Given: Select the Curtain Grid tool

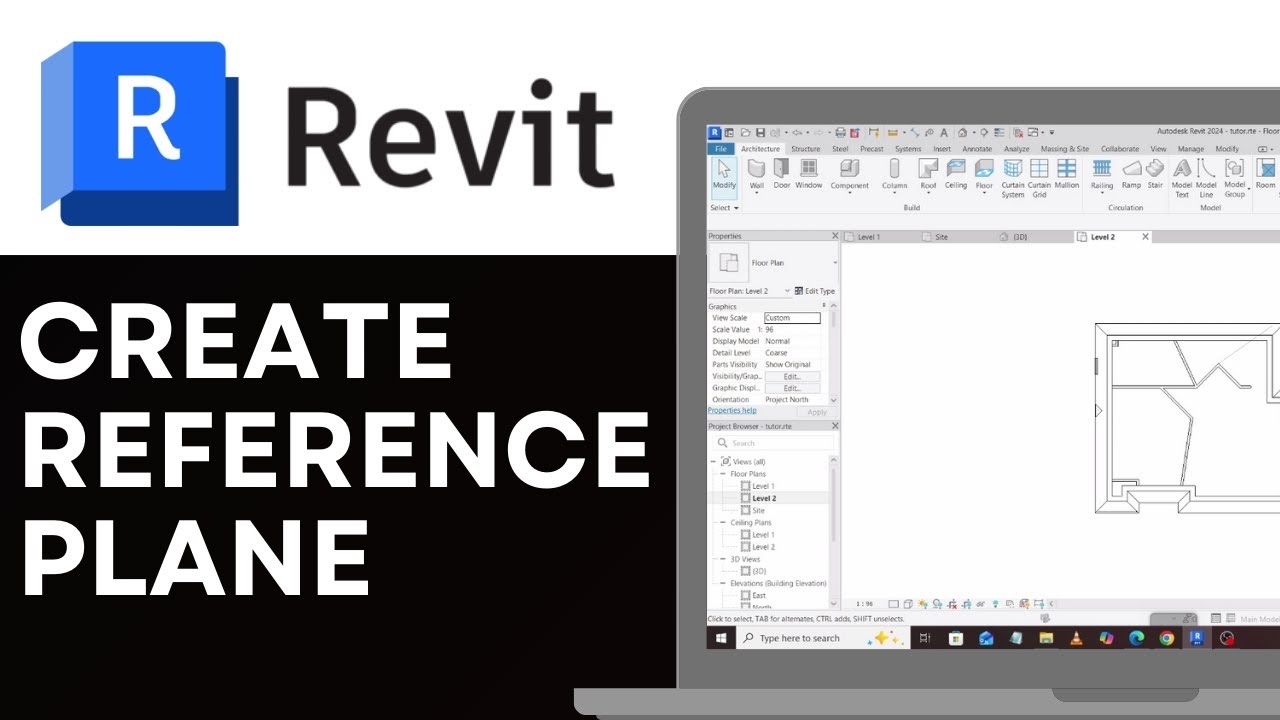Looking at the screenshot, I should pos(1039,178).
